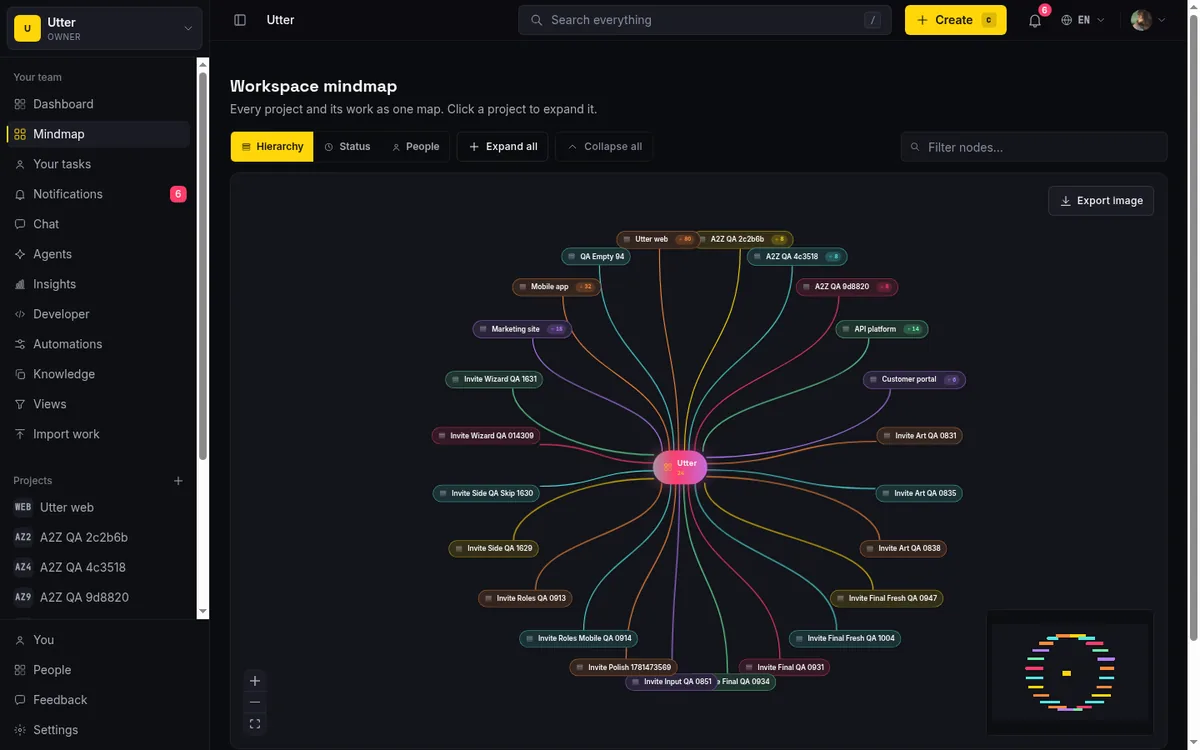The height and width of the screenshot is (750, 1200).
Task: Switch to People view tab
Action: [415, 147]
